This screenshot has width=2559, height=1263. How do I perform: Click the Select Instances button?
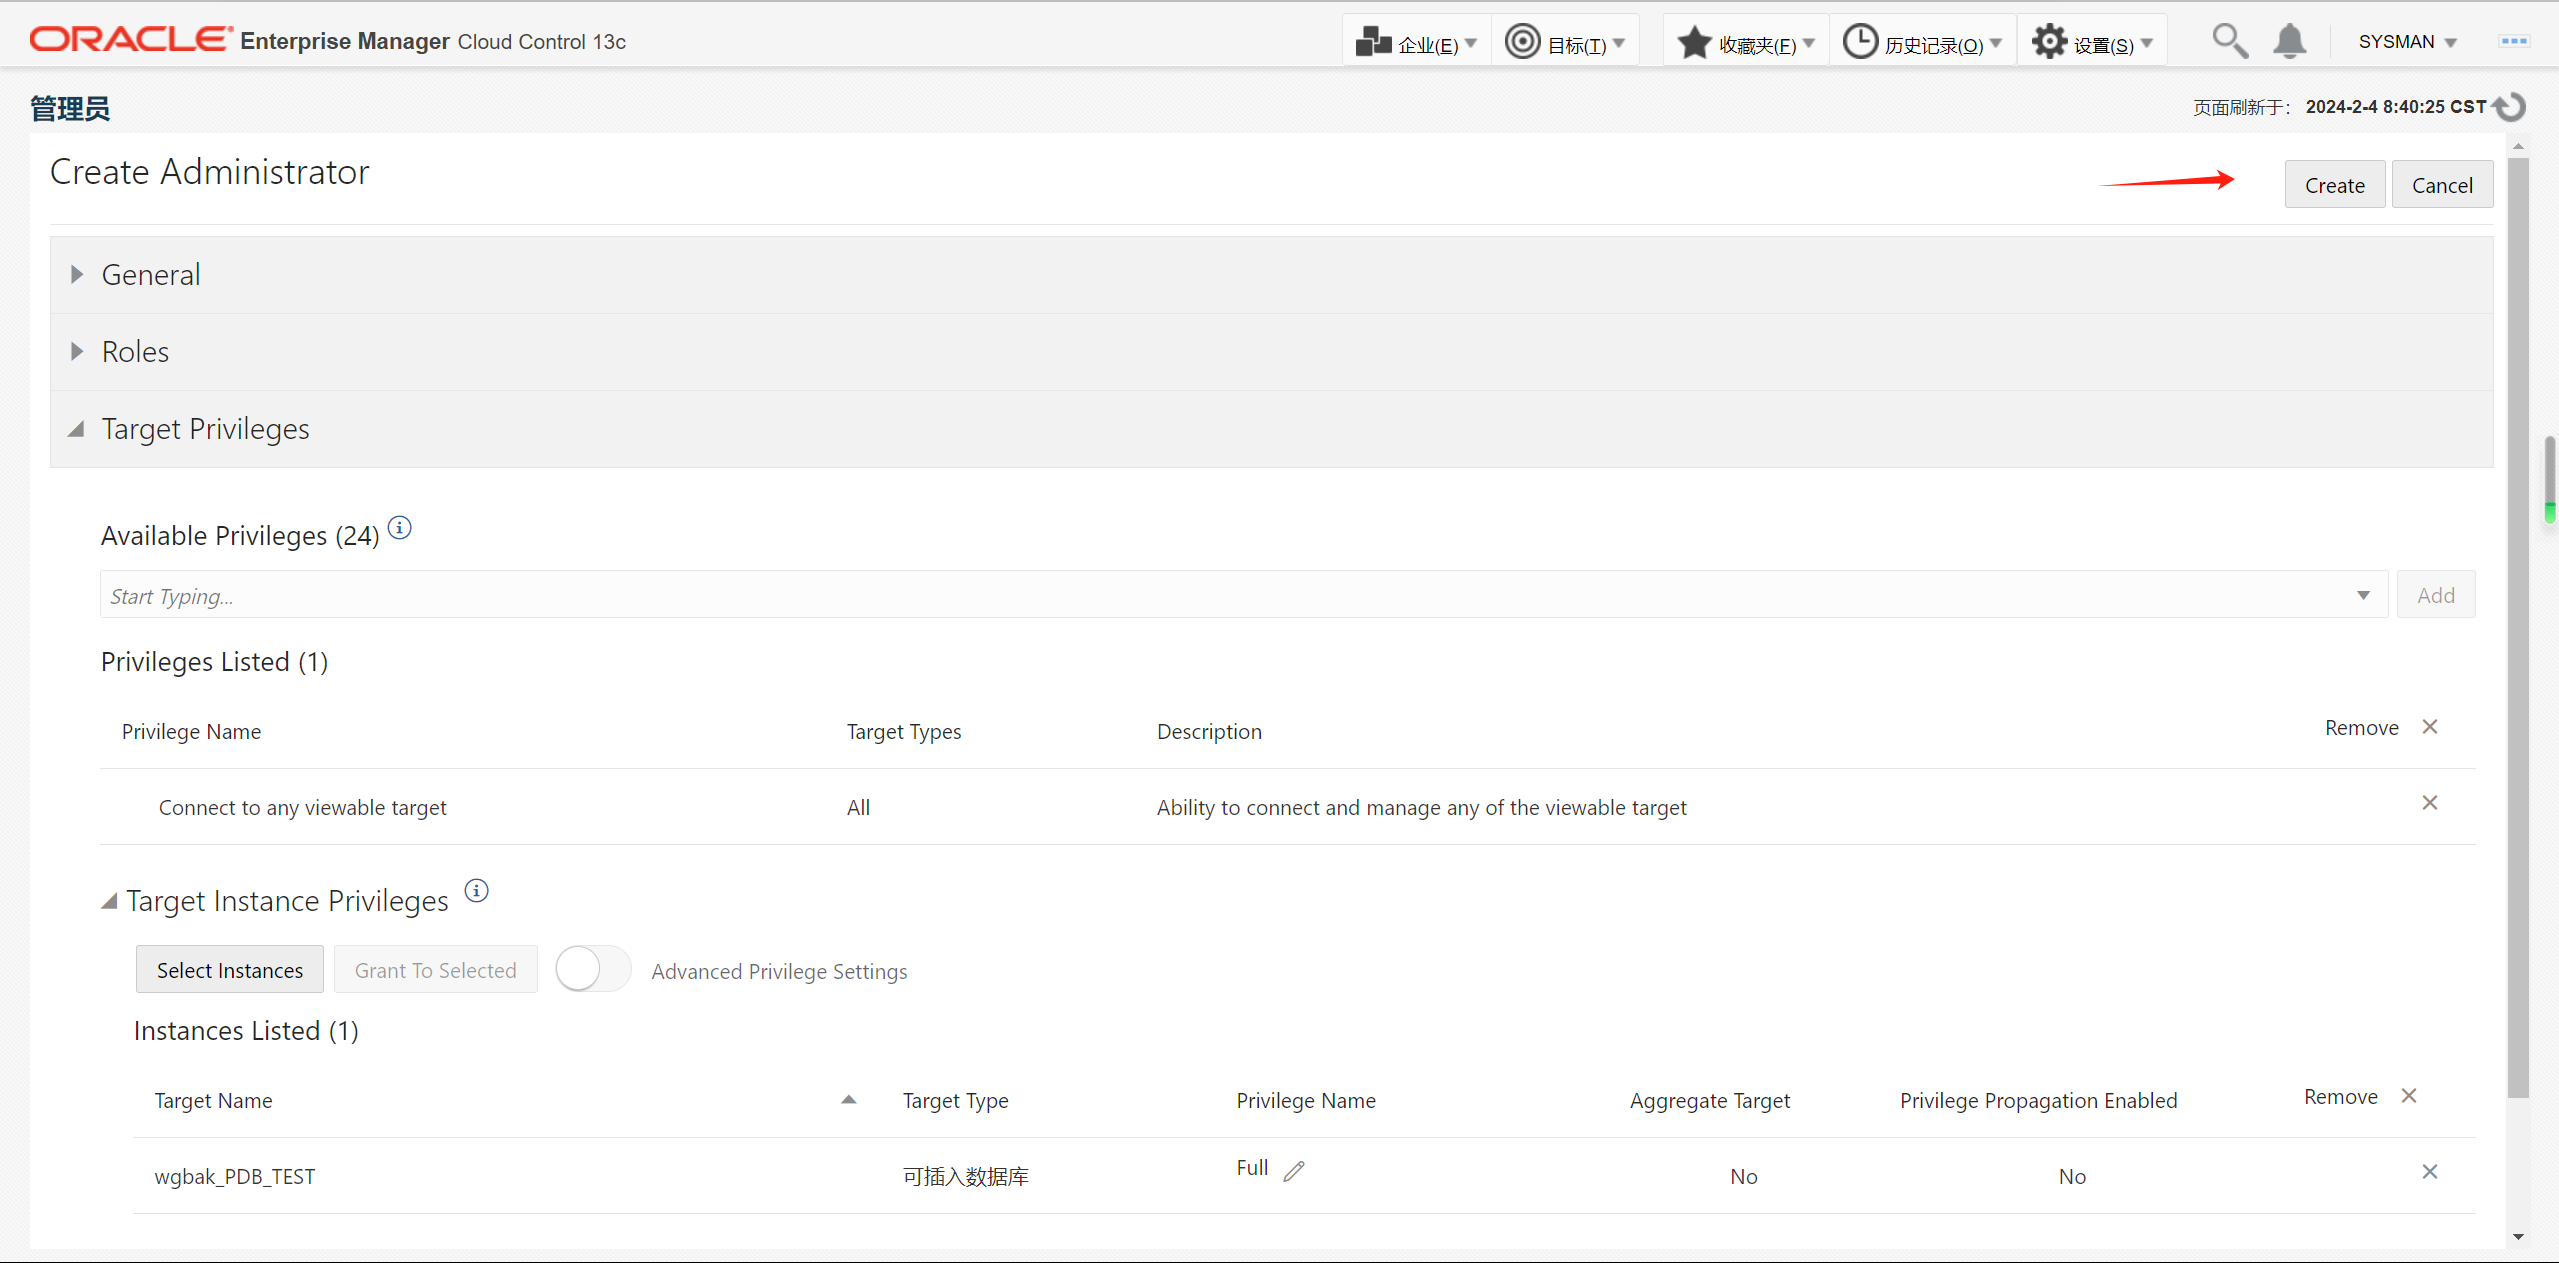point(229,970)
